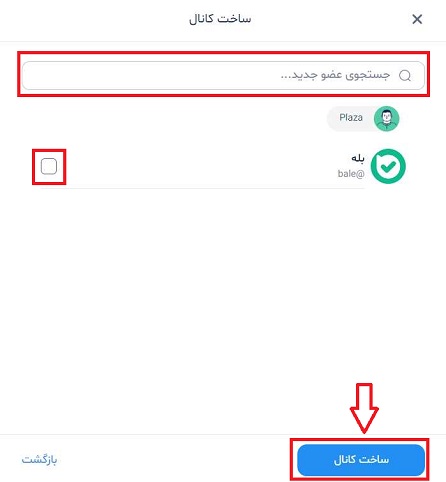This screenshot has width=446, height=482.
Task: Go back using the بازگشت link
Action: tap(39, 460)
